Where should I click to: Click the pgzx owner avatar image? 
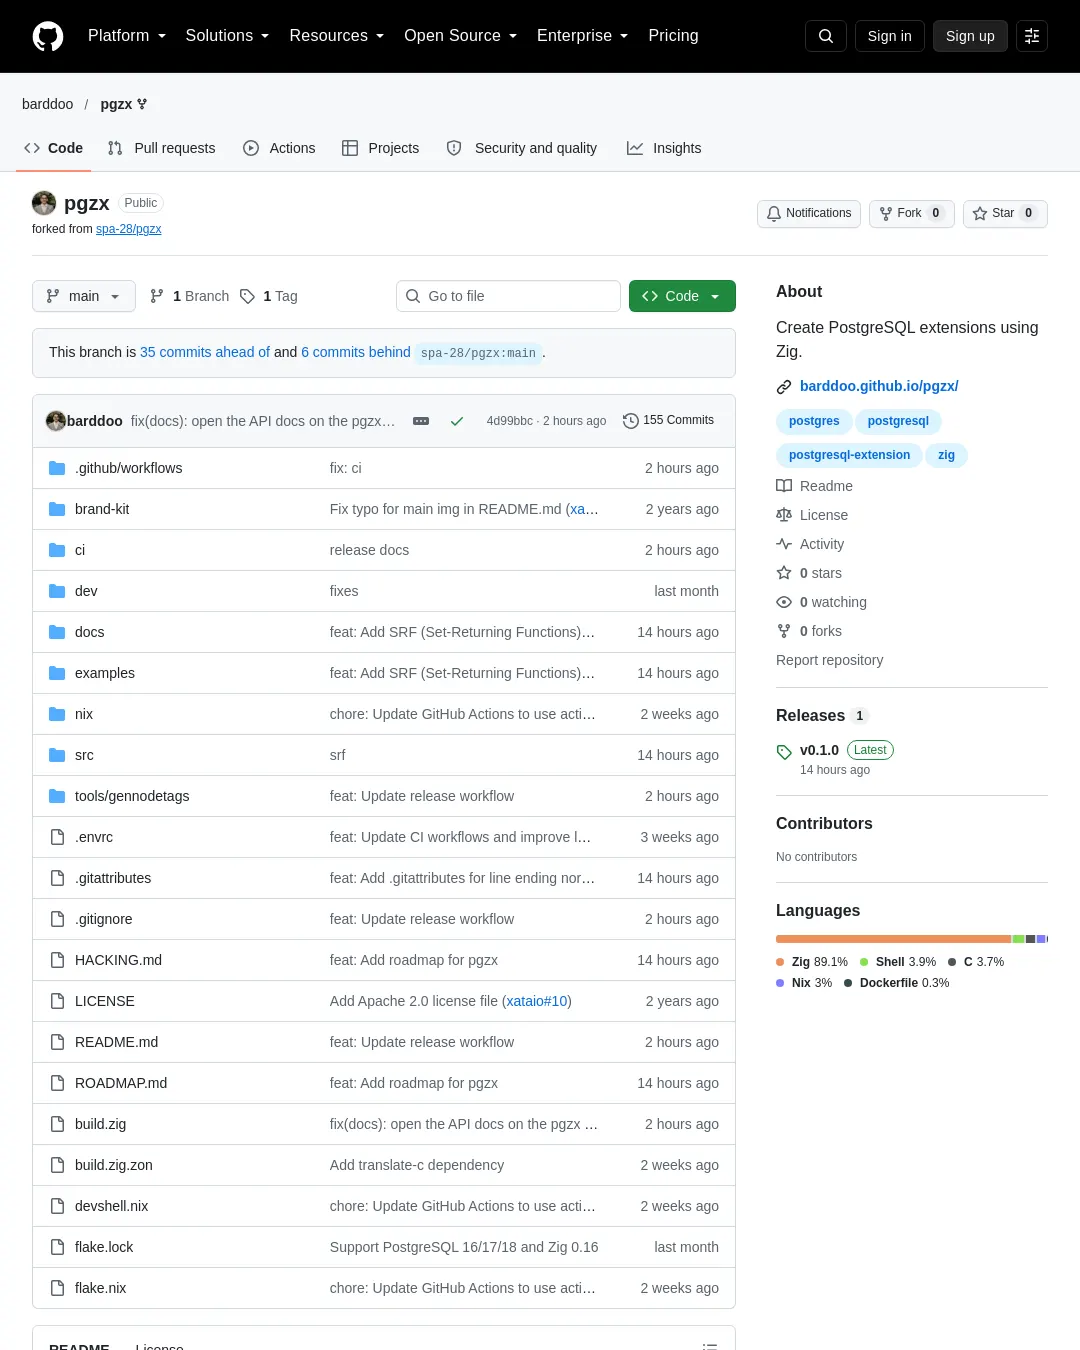(44, 203)
